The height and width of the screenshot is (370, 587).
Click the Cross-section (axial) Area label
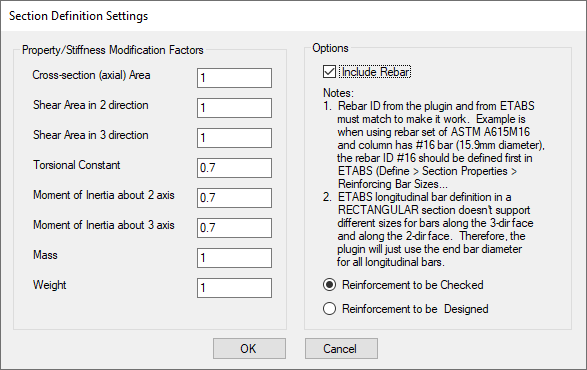click(x=91, y=75)
